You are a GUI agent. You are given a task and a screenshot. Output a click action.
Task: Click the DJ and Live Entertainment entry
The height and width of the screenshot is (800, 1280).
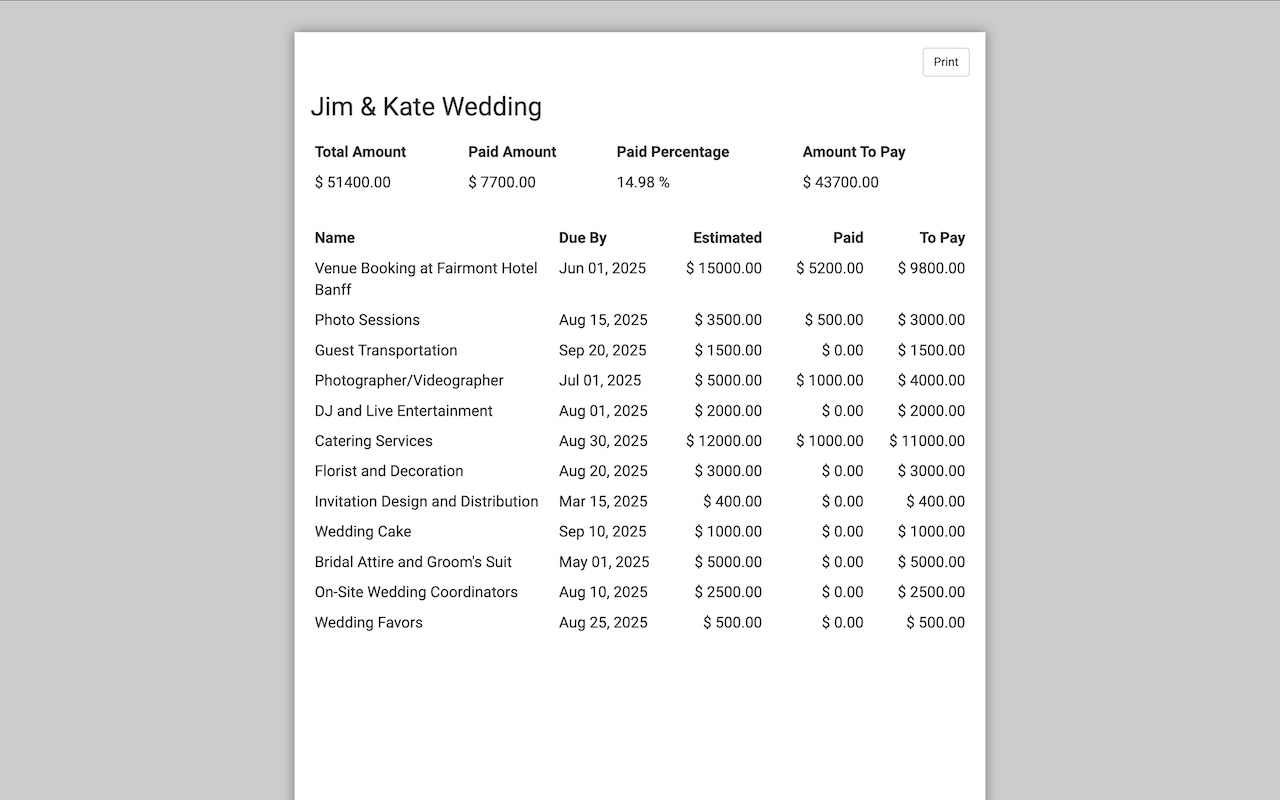[403, 411]
